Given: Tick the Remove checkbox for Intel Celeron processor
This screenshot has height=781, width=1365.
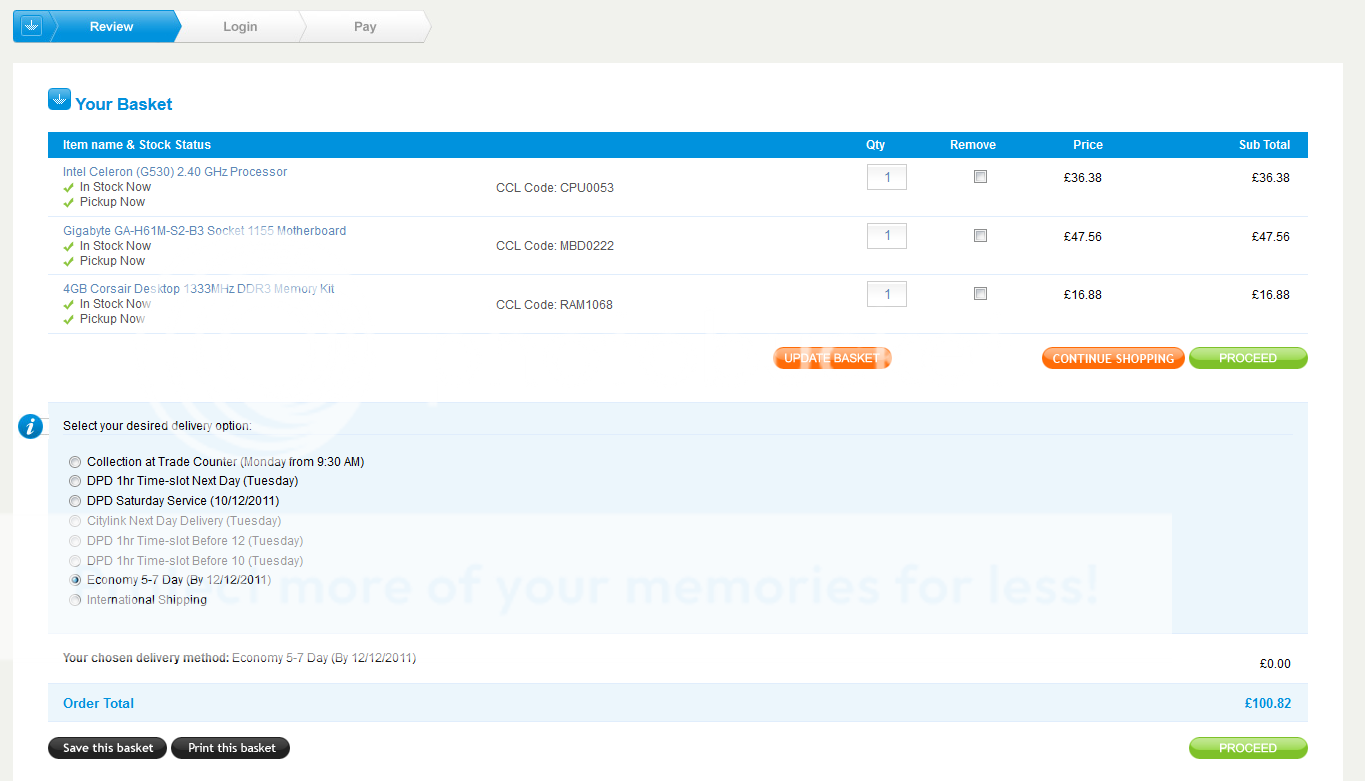Looking at the screenshot, I should coord(980,177).
